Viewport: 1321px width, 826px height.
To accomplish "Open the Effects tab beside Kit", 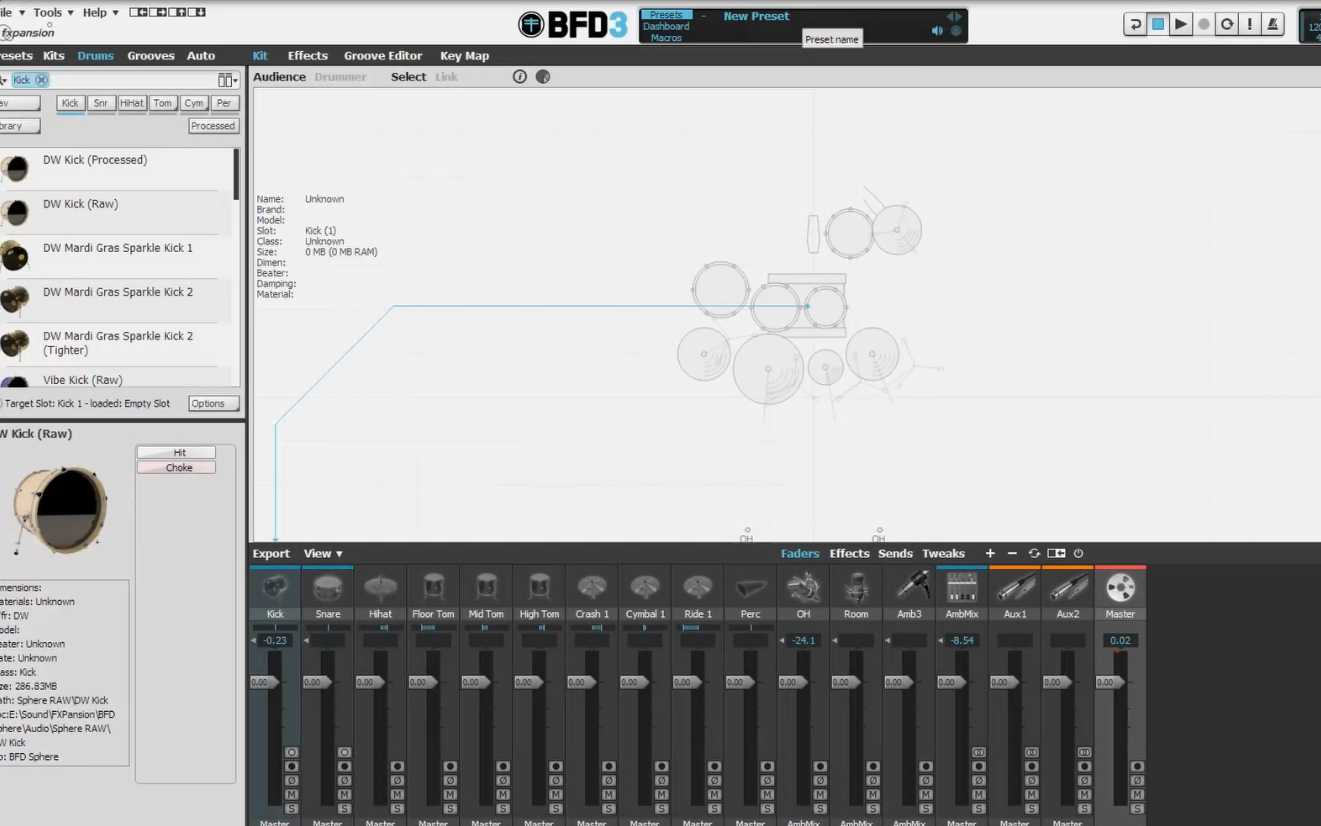I will (x=308, y=56).
